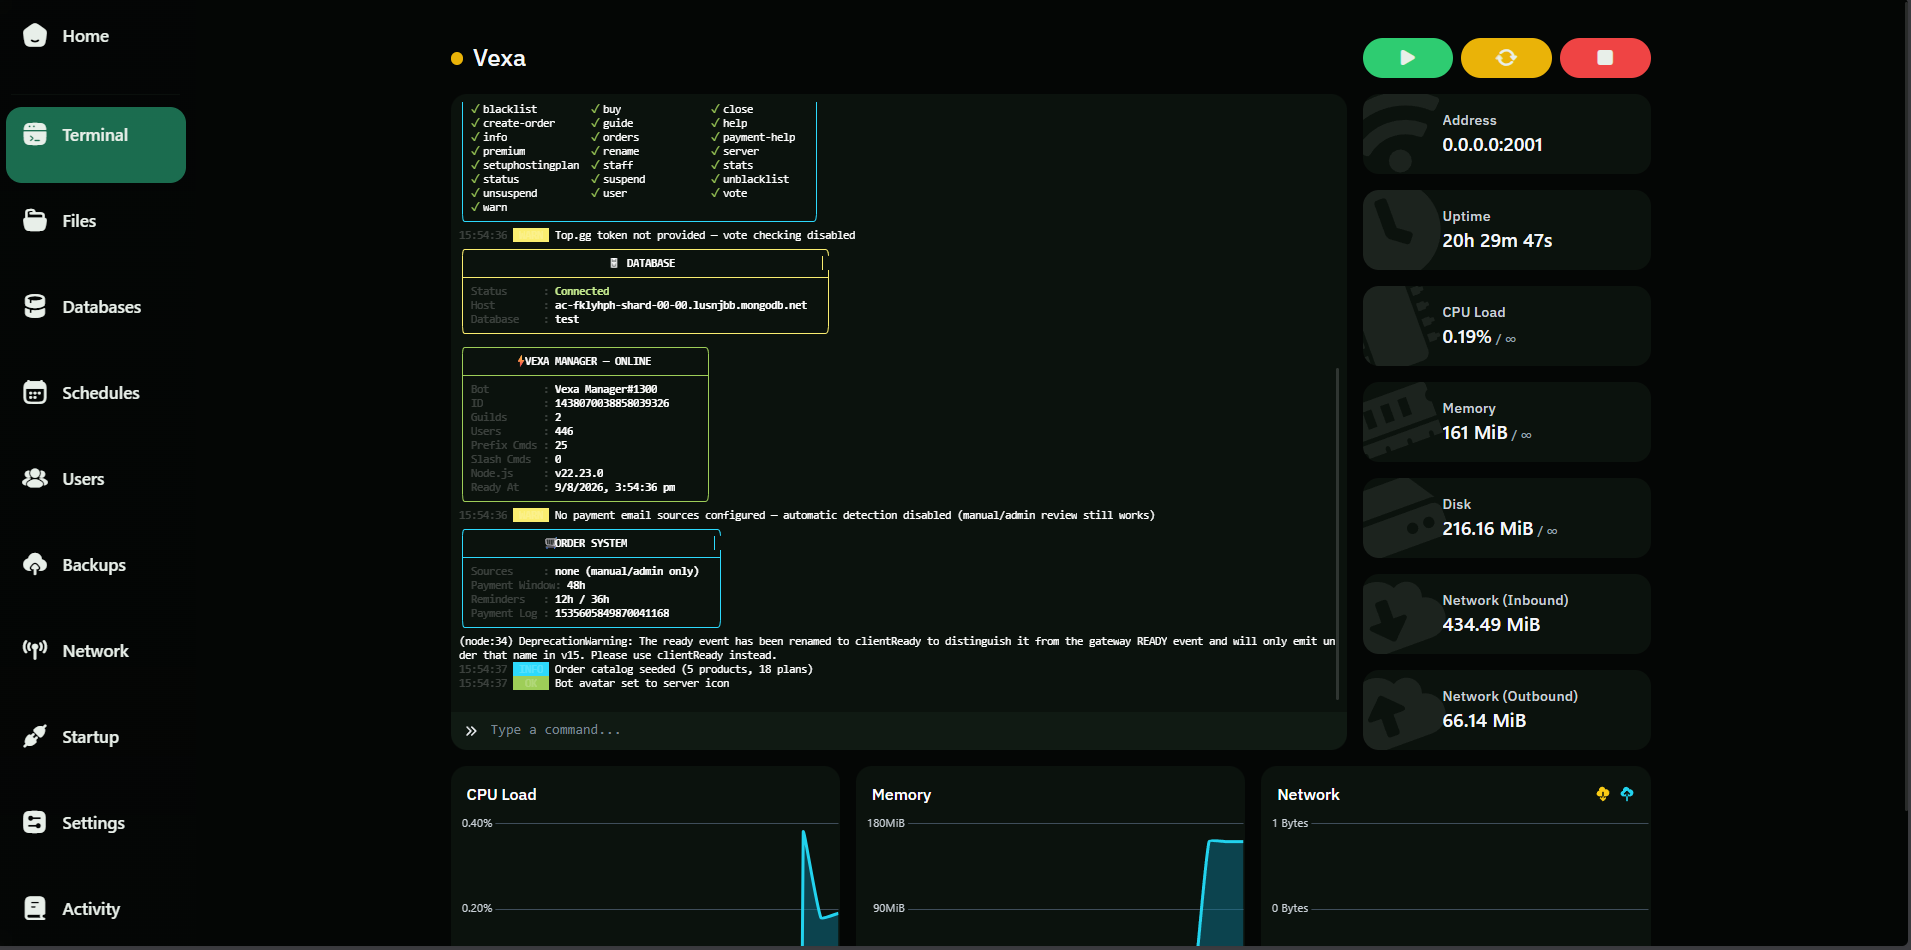Open the Home menu item

[95, 36]
